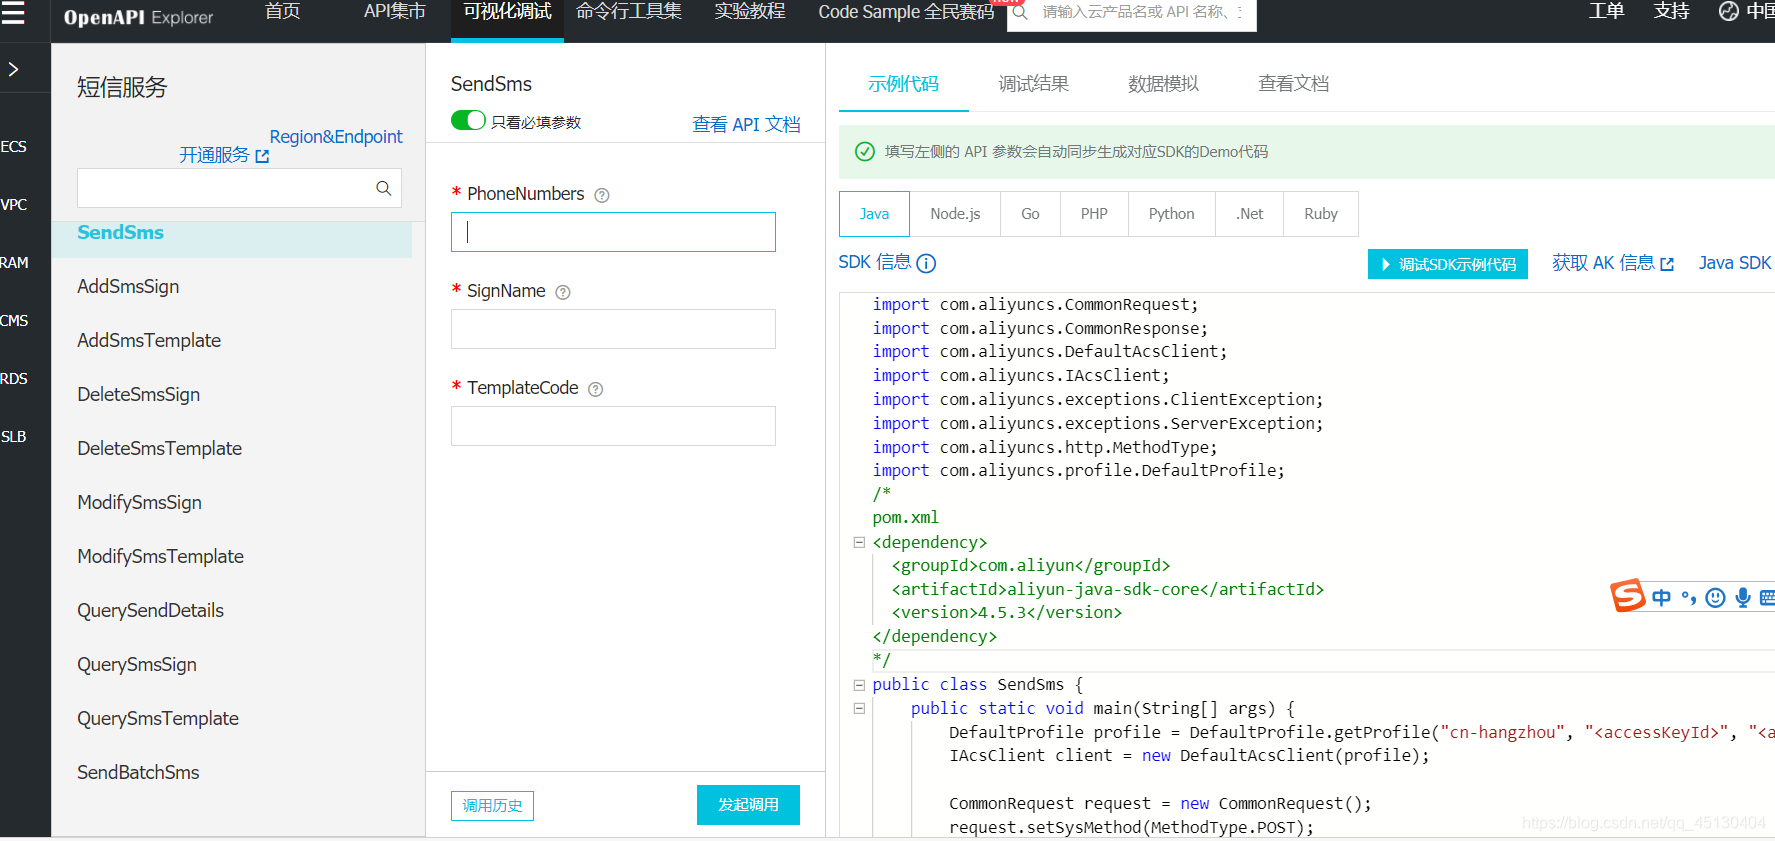
Task: Click the search magnifier in API list
Action: pyautogui.click(x=383, y=188)
